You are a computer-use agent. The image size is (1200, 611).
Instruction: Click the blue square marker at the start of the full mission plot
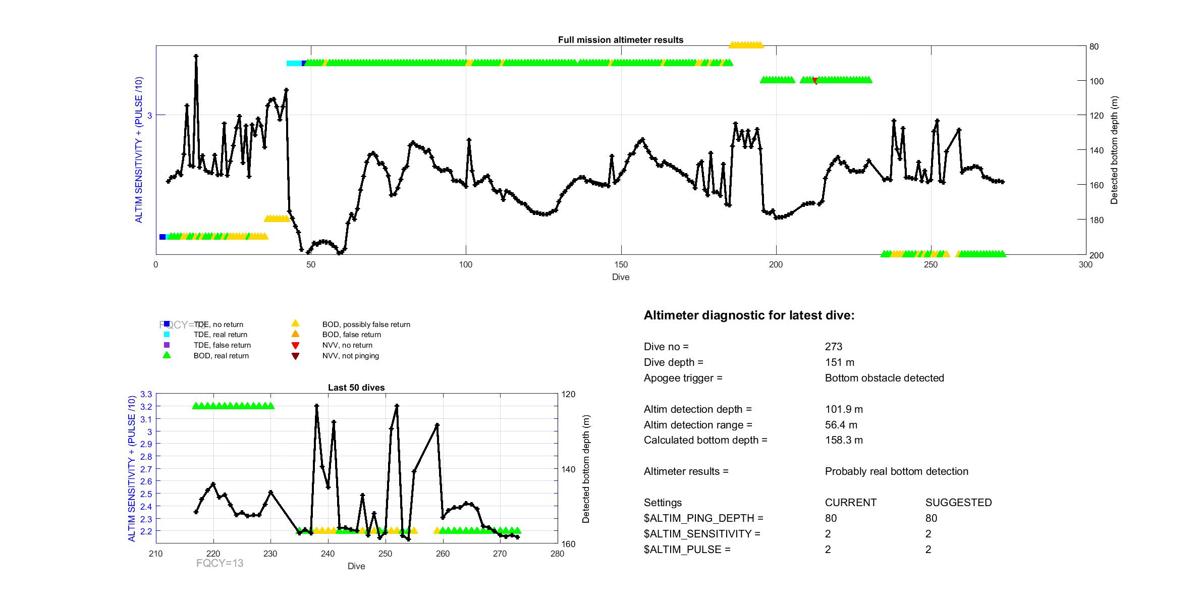pos(162,237)
